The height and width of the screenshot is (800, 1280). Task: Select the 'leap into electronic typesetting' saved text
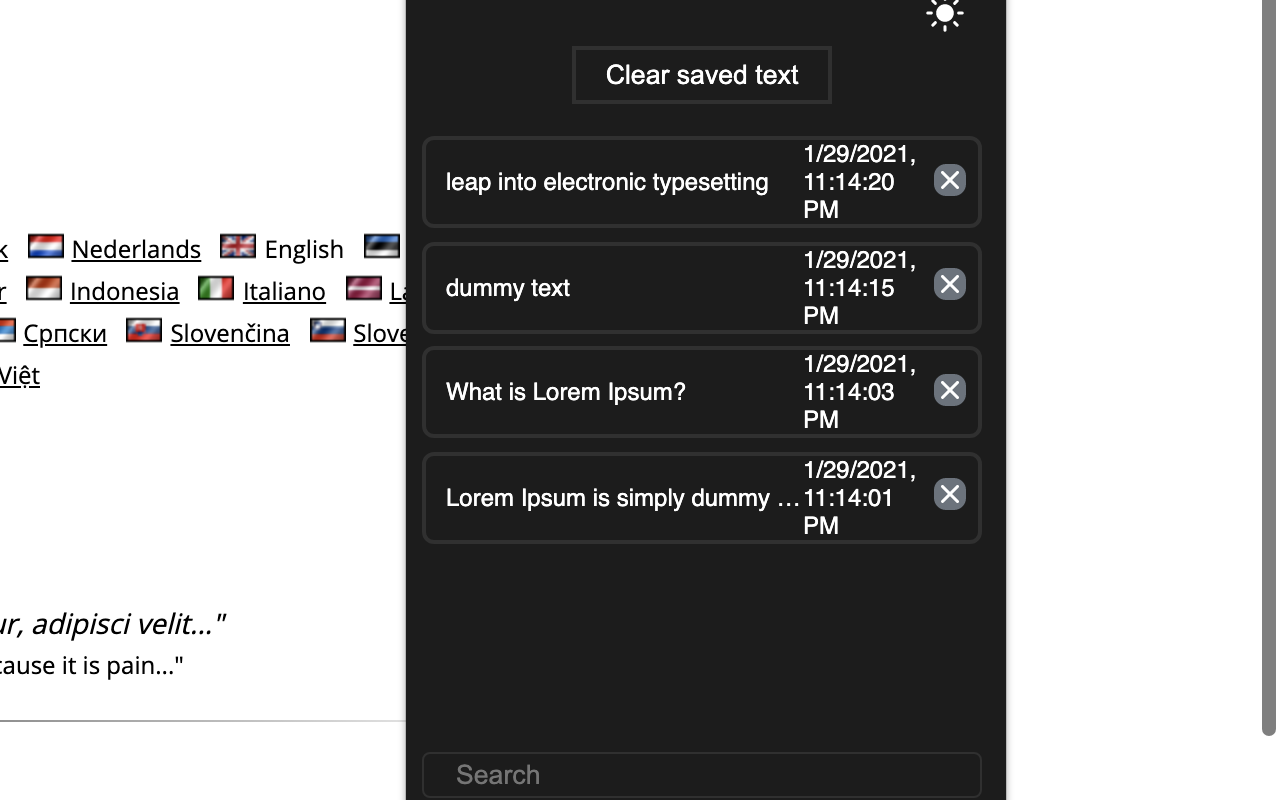click(607, 182)
